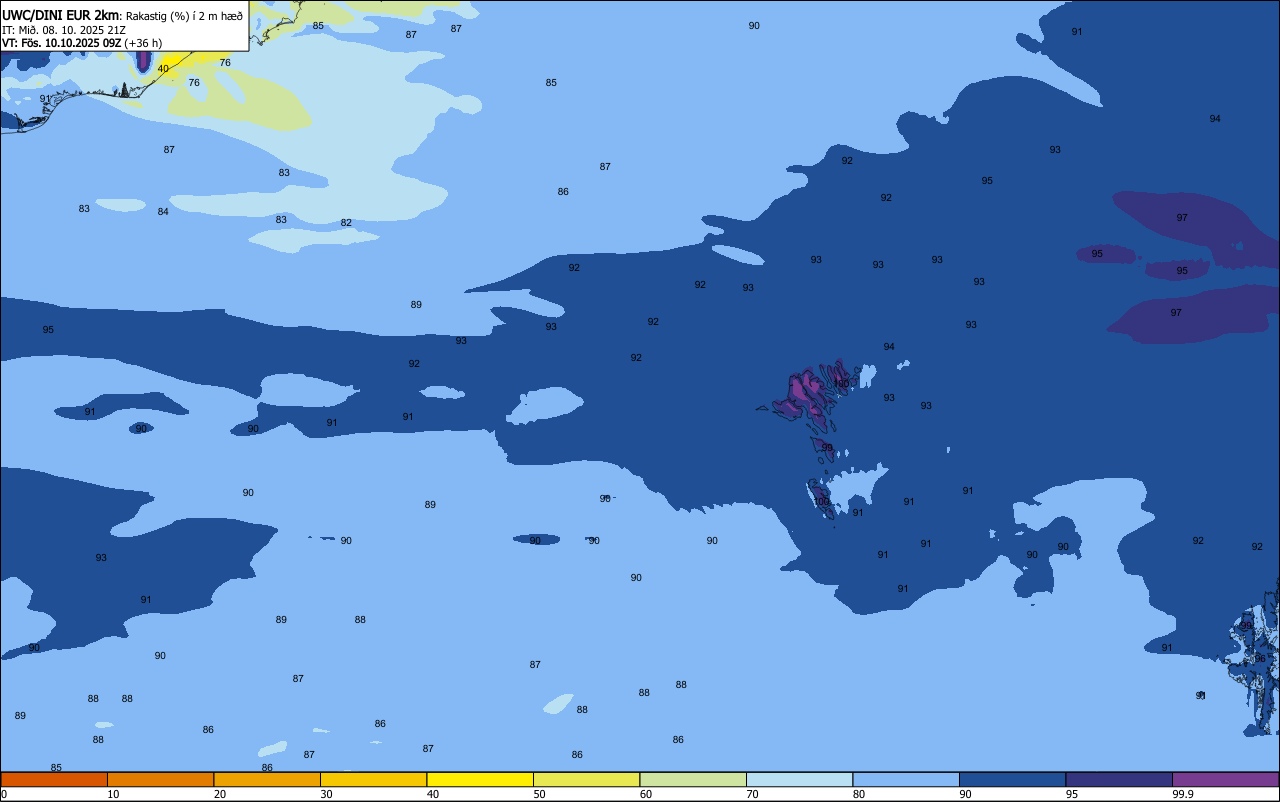Pick the light green 60–70 legend swatch
Viewport: 1280px width, 802px height.
(x=693, y=779)
